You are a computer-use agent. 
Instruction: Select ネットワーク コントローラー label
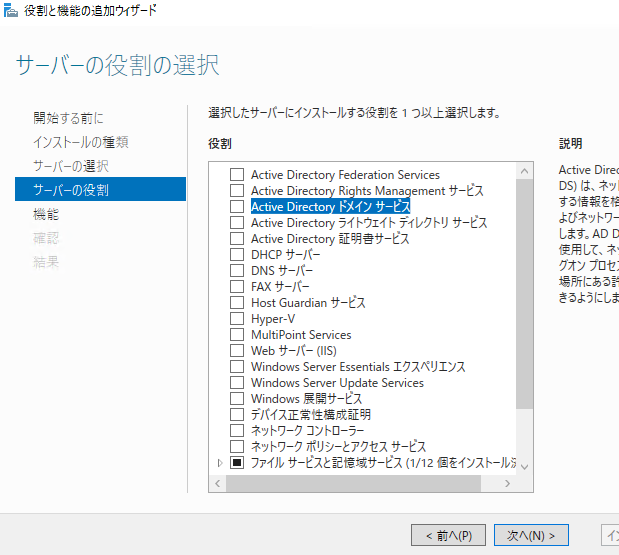tap(308, 431)
